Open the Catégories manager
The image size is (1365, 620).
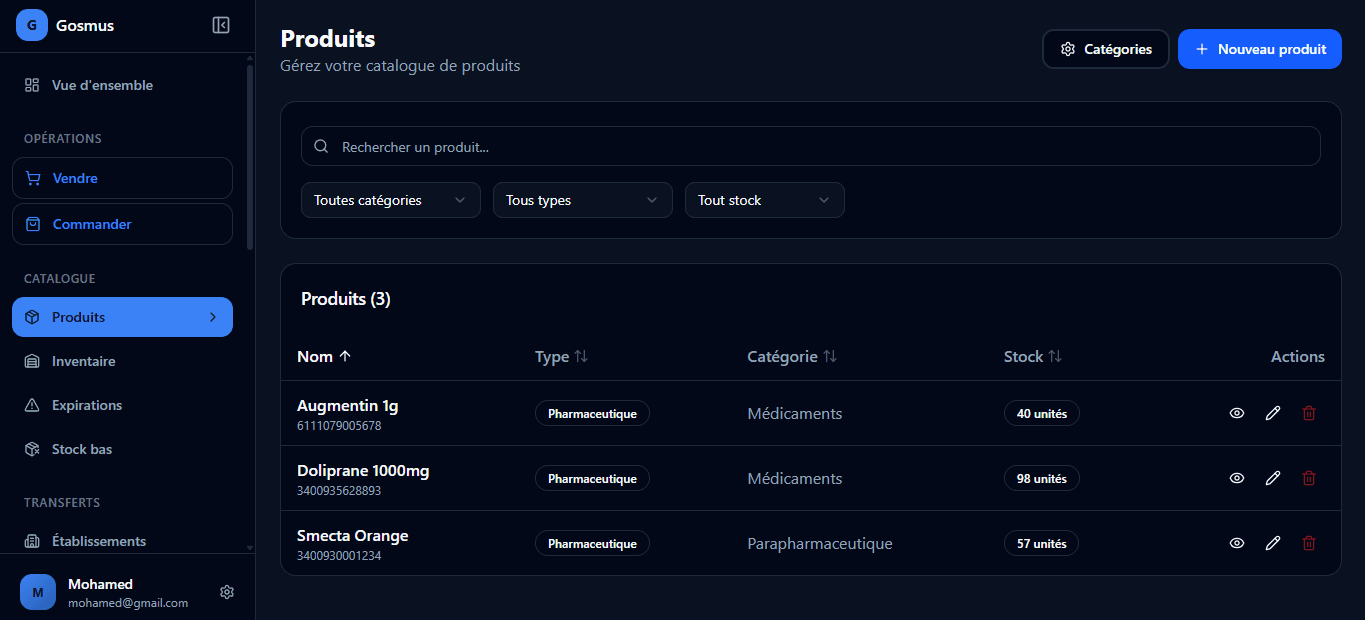(1105, 48)
